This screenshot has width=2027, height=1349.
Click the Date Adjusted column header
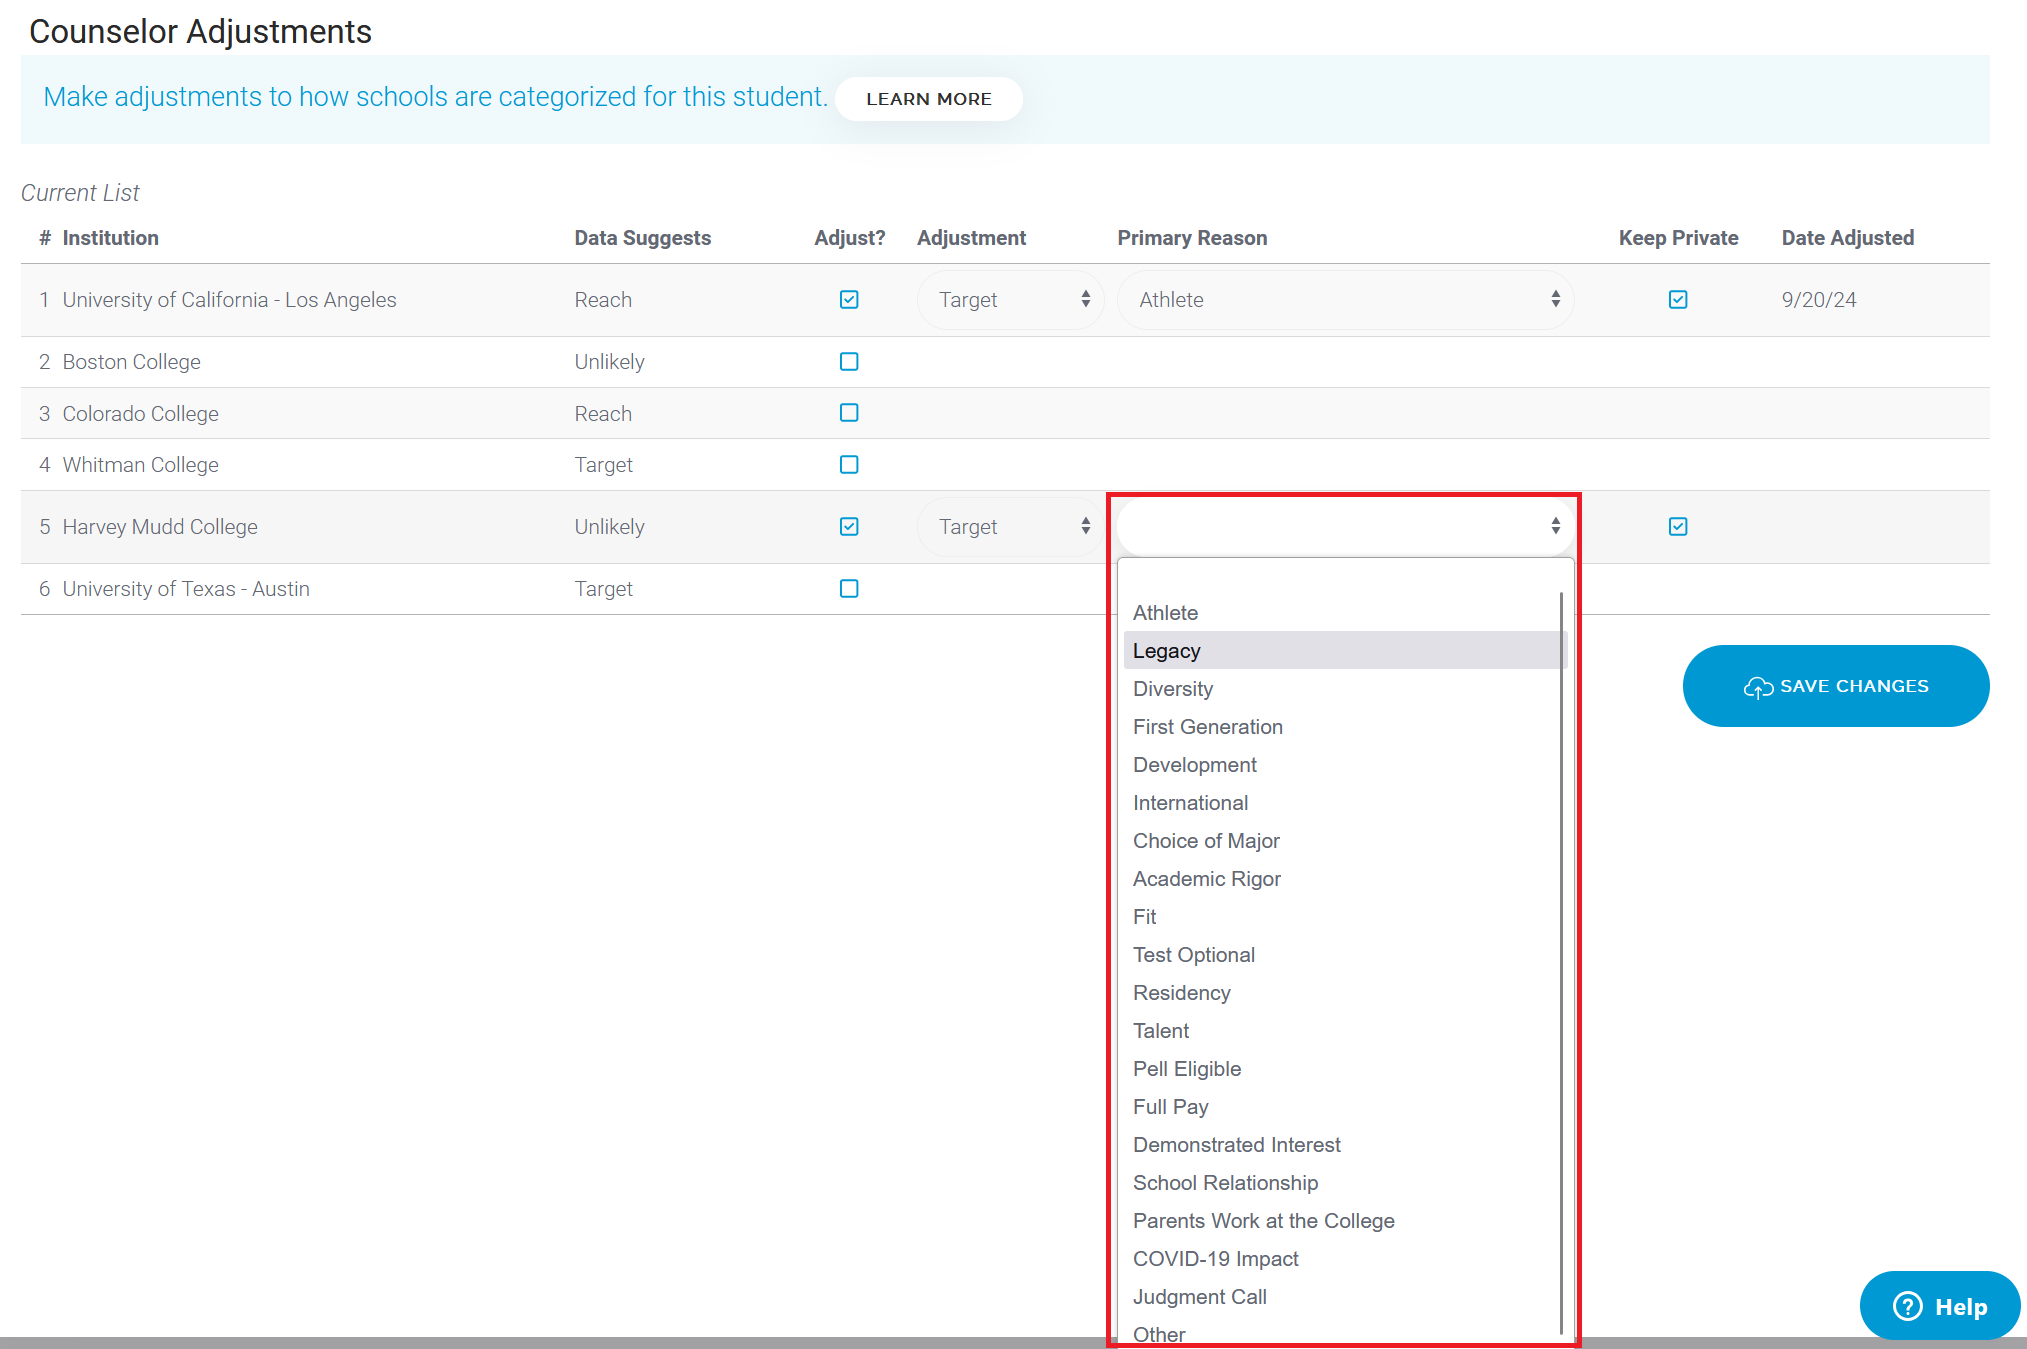tap(1847, 238)
